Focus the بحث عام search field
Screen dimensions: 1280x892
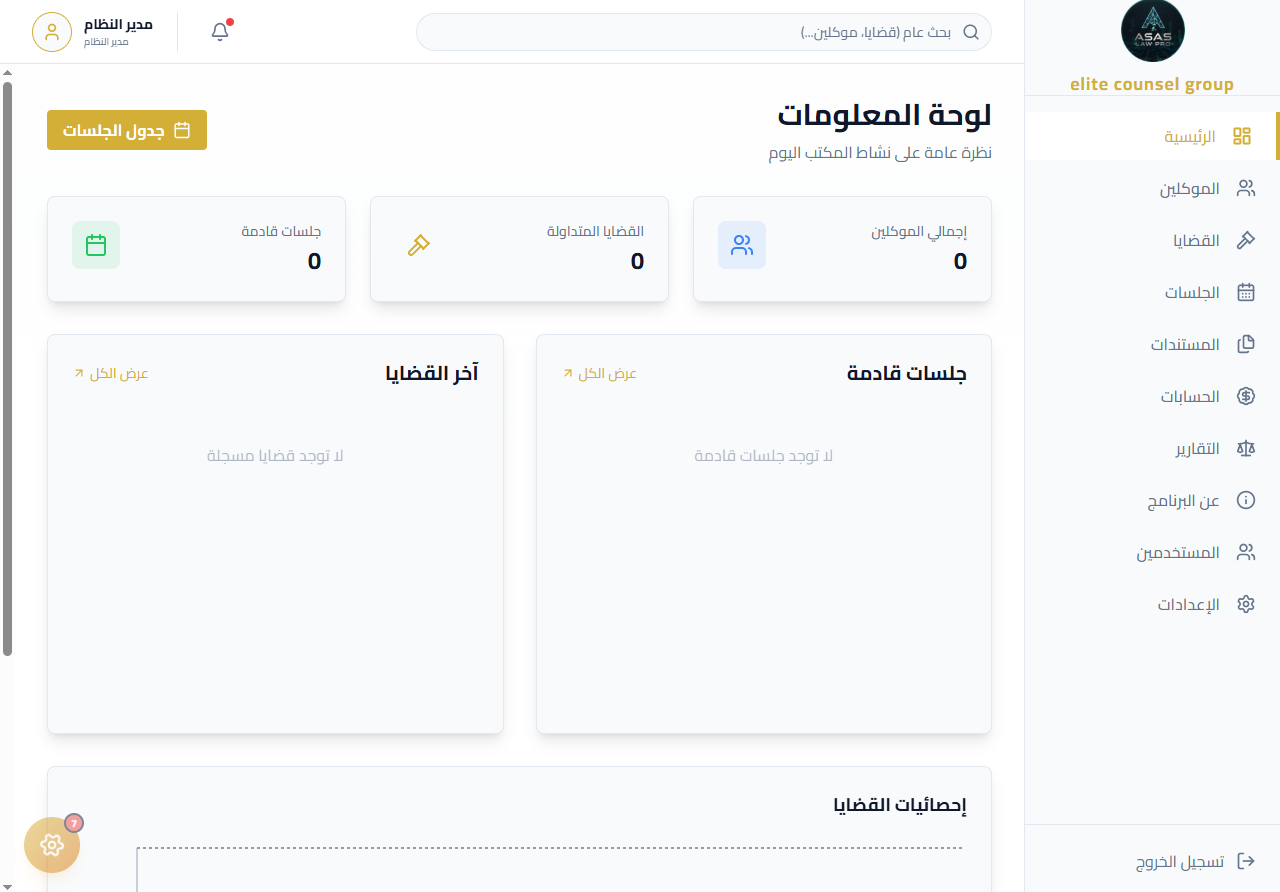[704, 32]
